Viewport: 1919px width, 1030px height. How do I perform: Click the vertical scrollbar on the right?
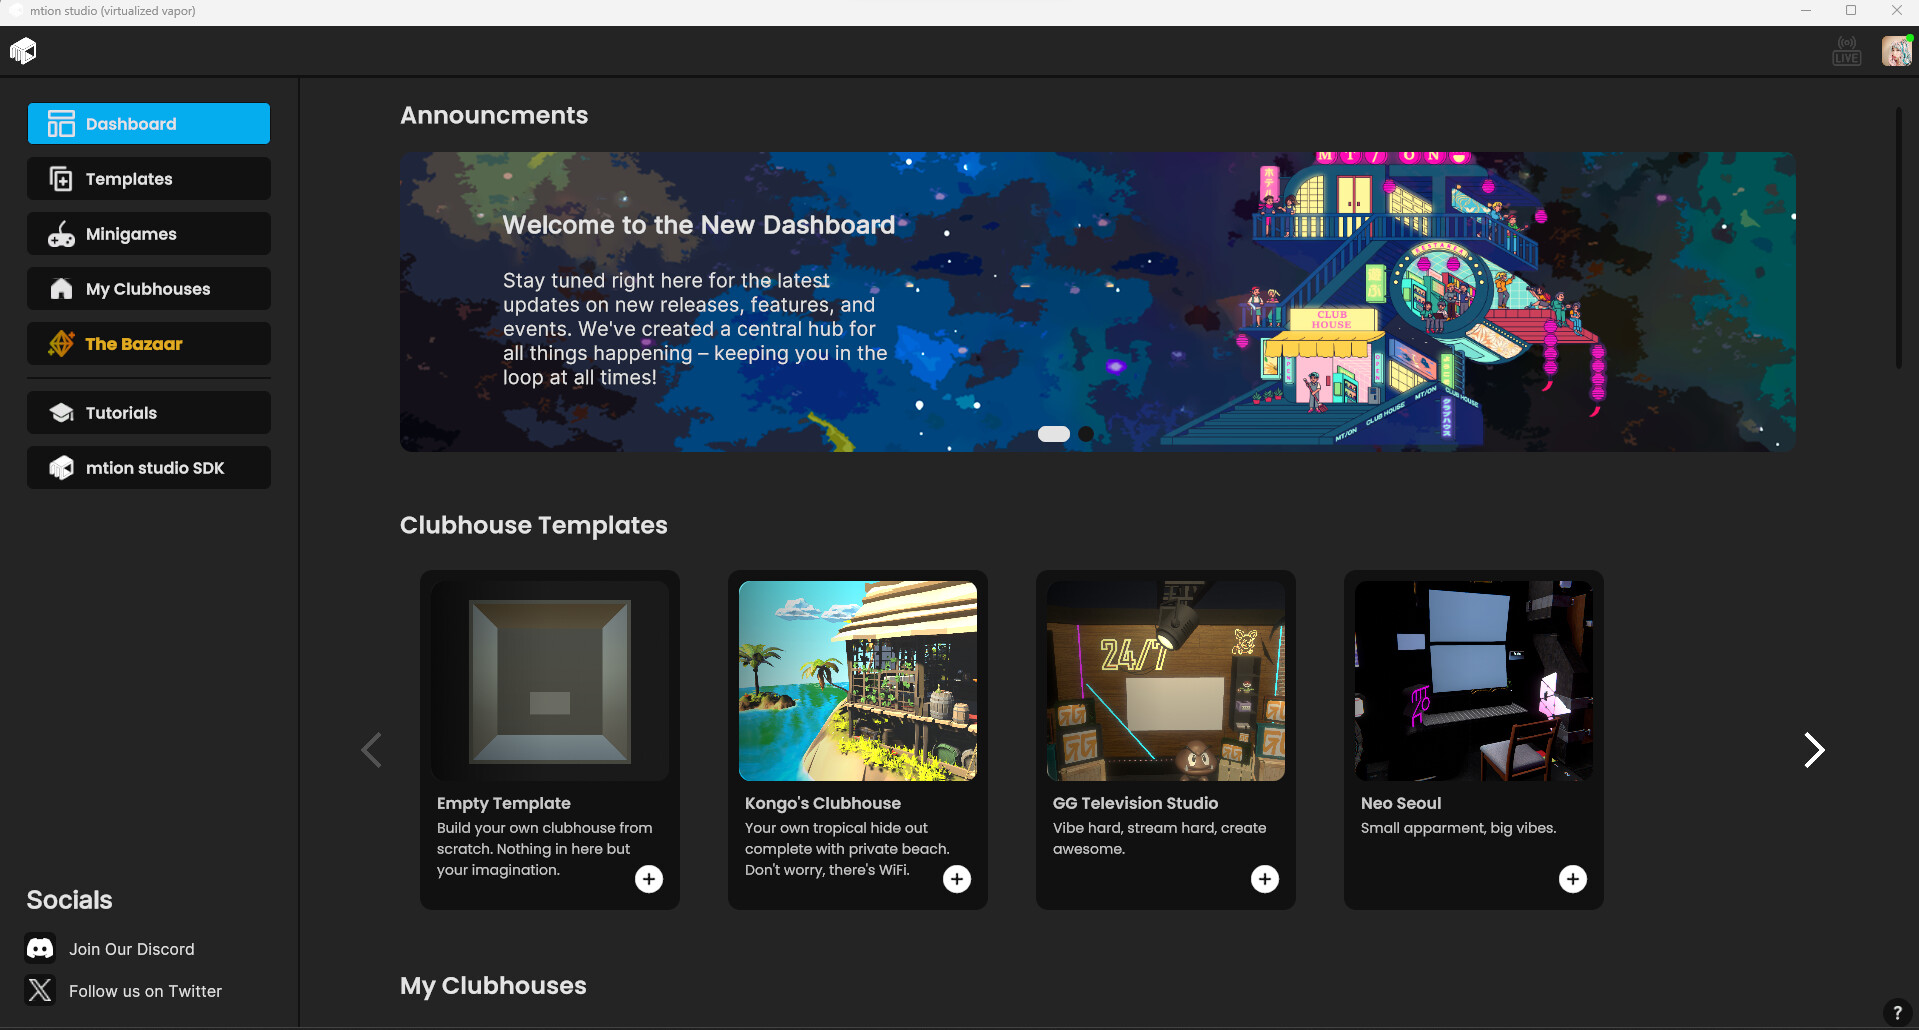click(x=1898, y=240)
